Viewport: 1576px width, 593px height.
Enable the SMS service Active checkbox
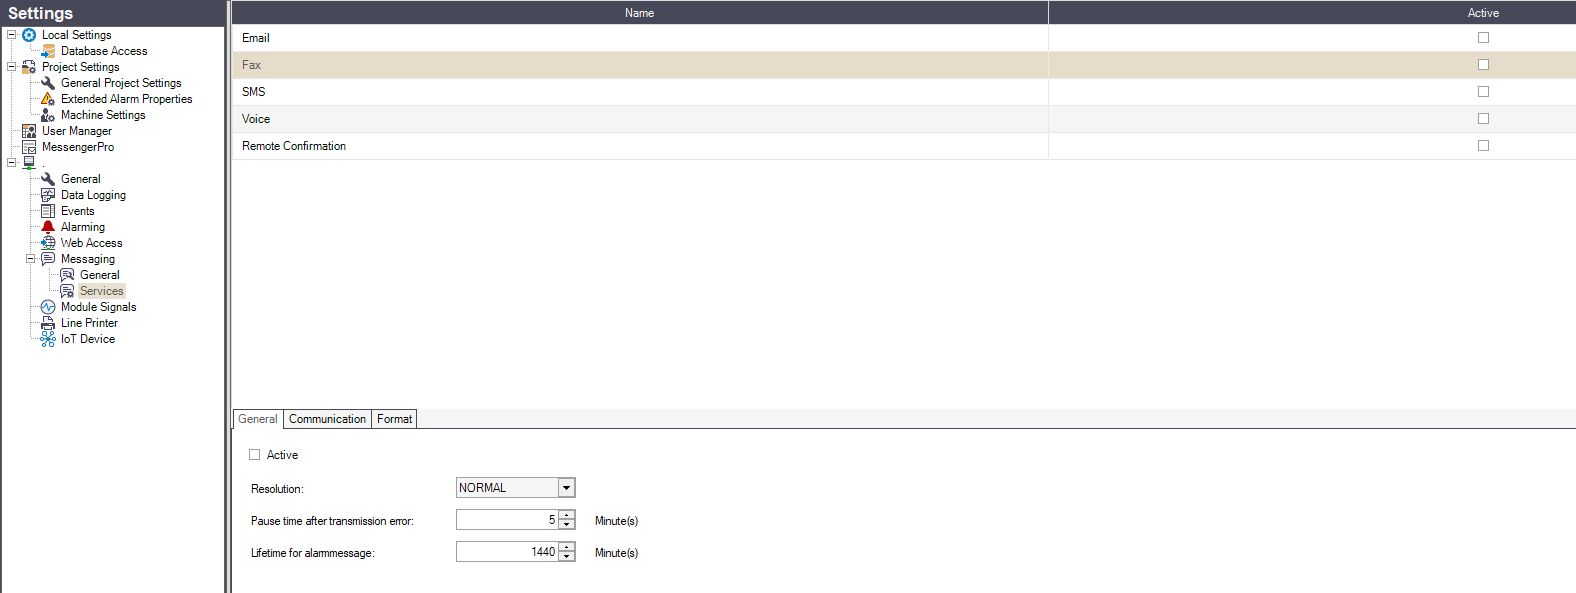pos(1483,92)
